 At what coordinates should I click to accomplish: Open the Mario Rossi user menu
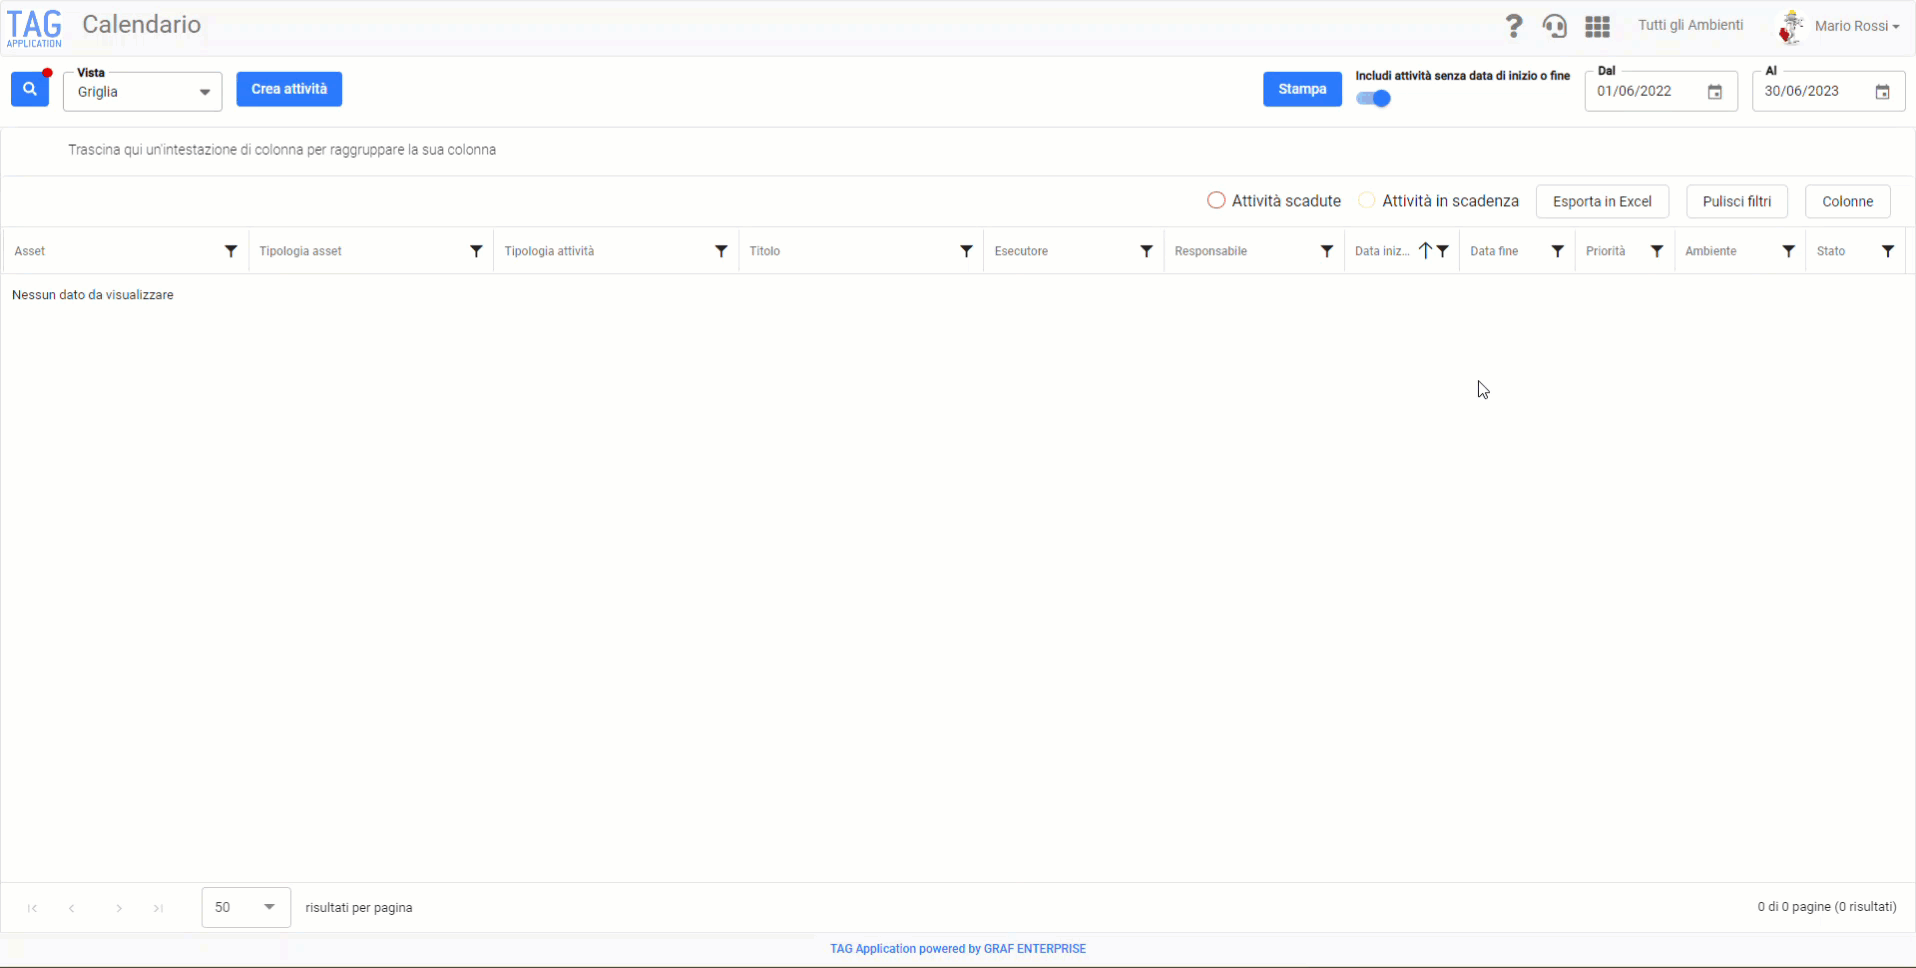[1840, 26]
